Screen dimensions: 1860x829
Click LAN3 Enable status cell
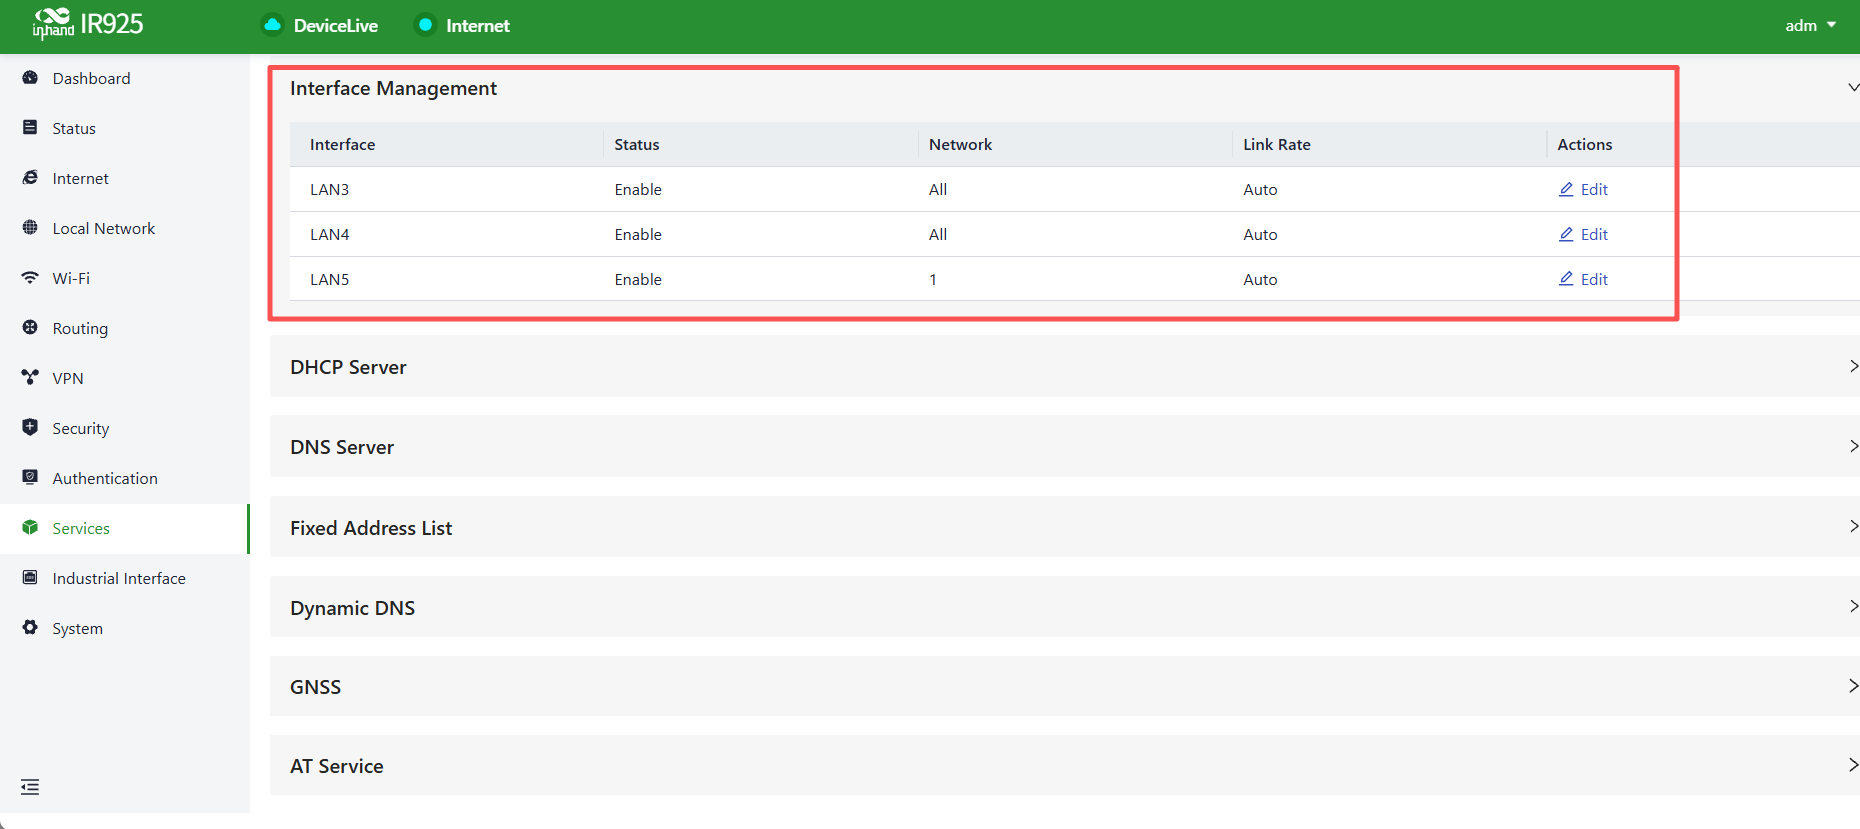[x=638, y=189]
